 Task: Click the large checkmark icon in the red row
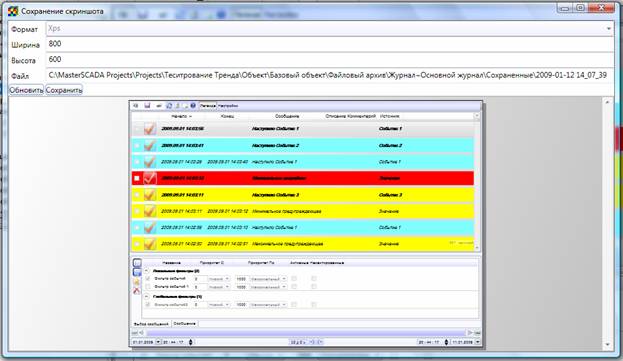149,178
